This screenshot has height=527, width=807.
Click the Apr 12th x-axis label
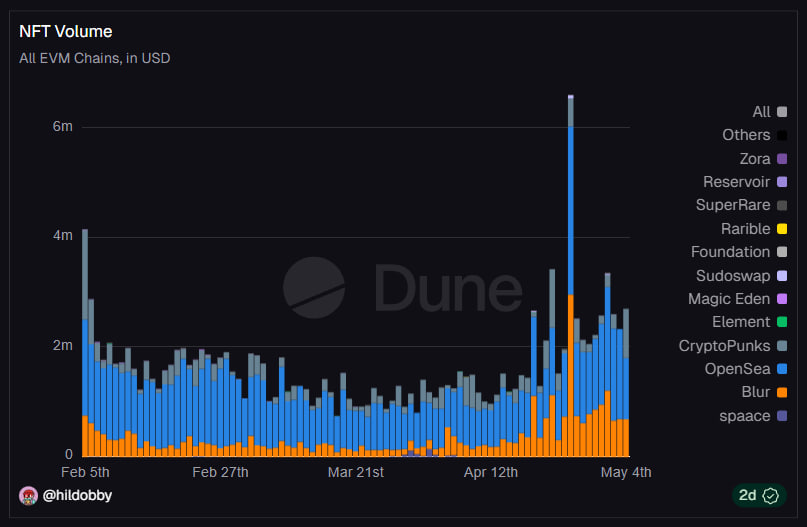point(490,472)
